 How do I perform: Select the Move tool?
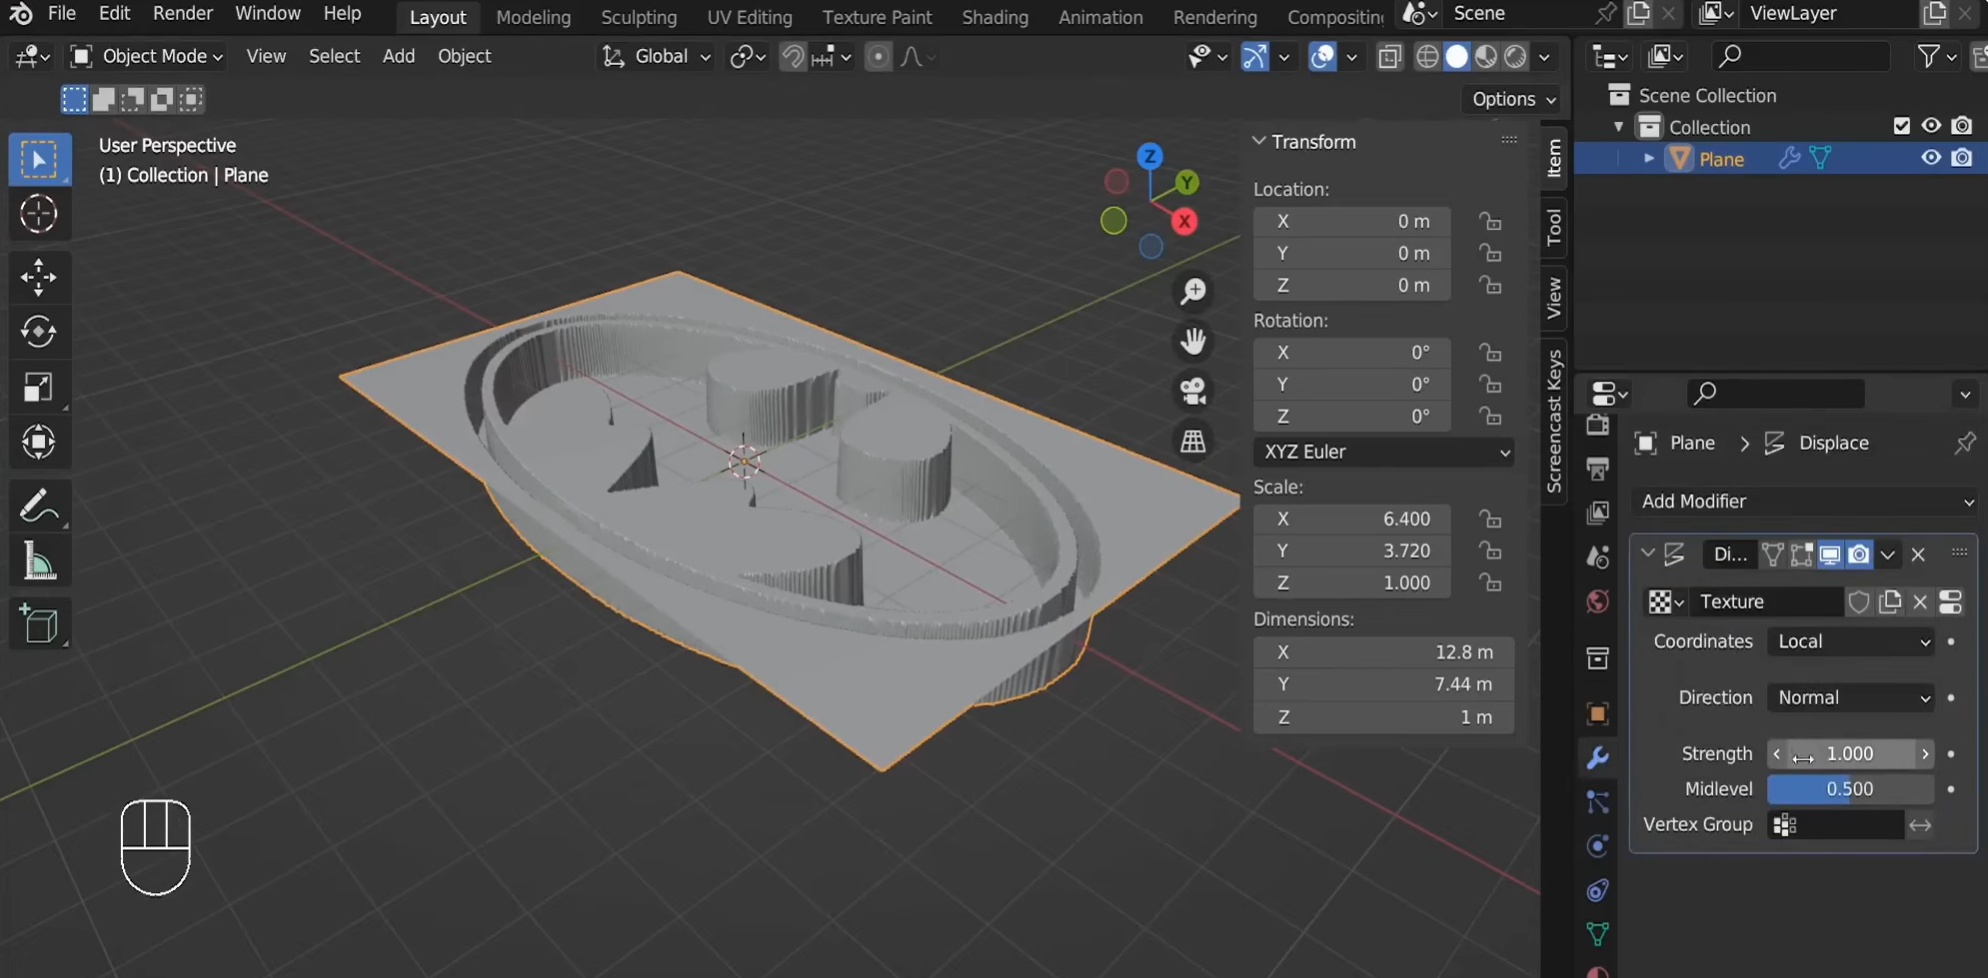click(39, 277)
